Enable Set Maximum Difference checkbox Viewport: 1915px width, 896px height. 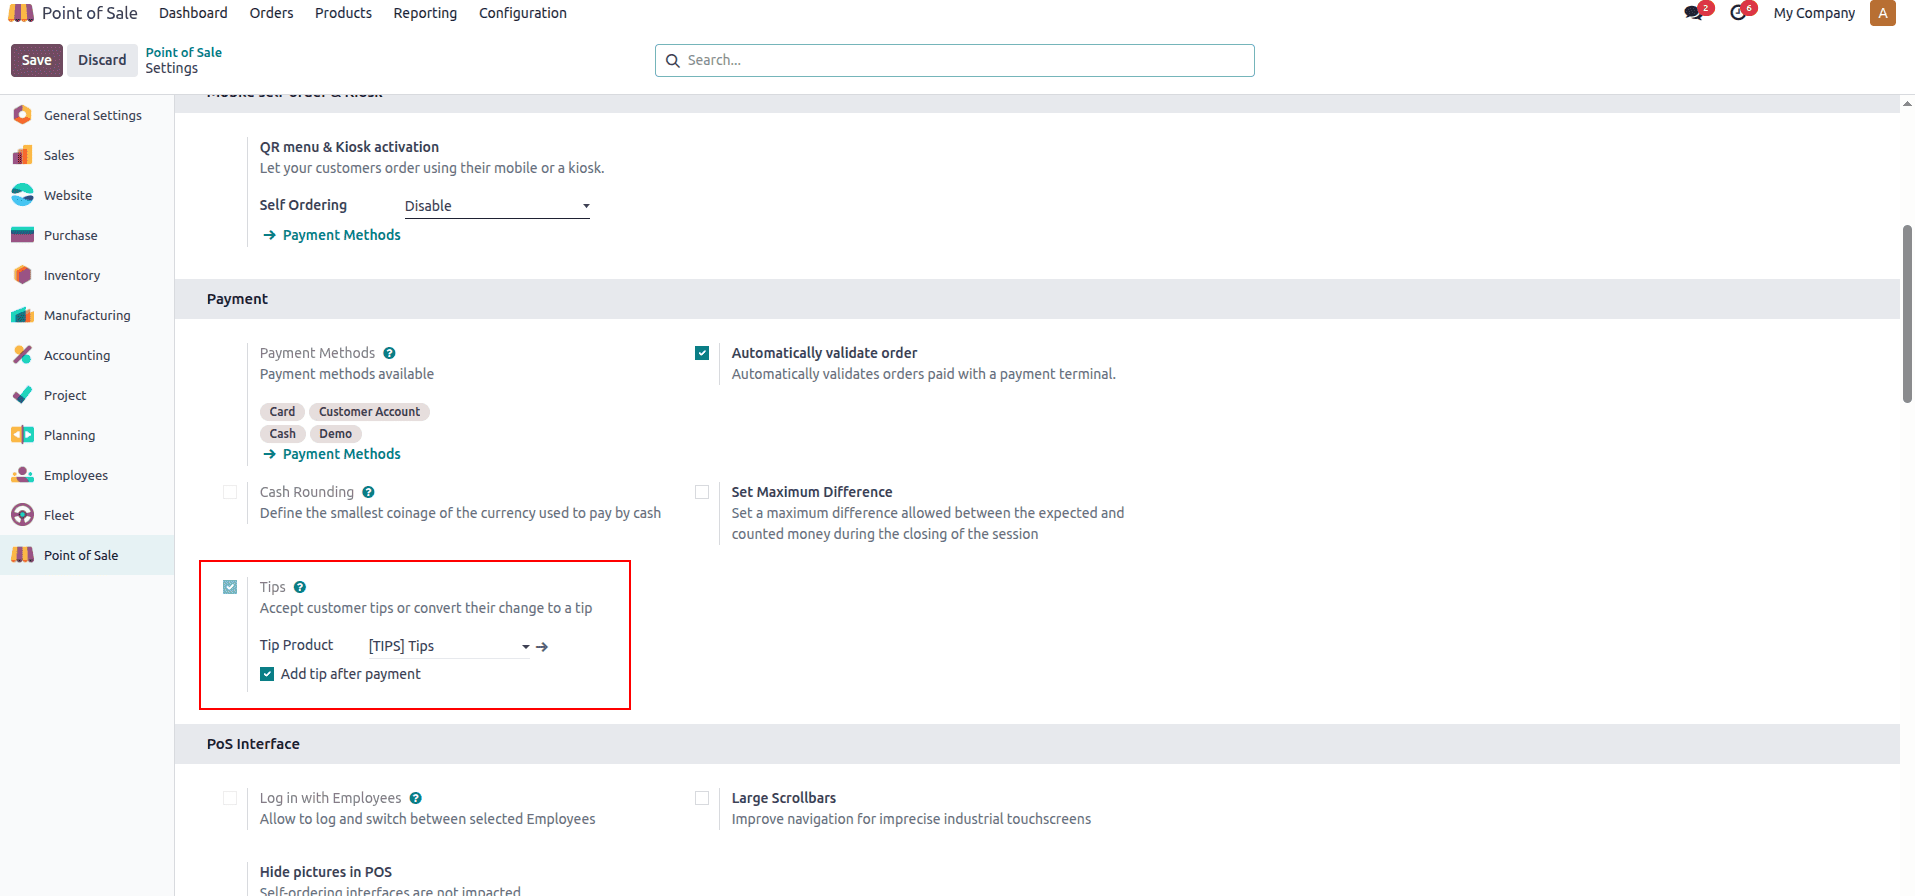click(x=702, y=492)
